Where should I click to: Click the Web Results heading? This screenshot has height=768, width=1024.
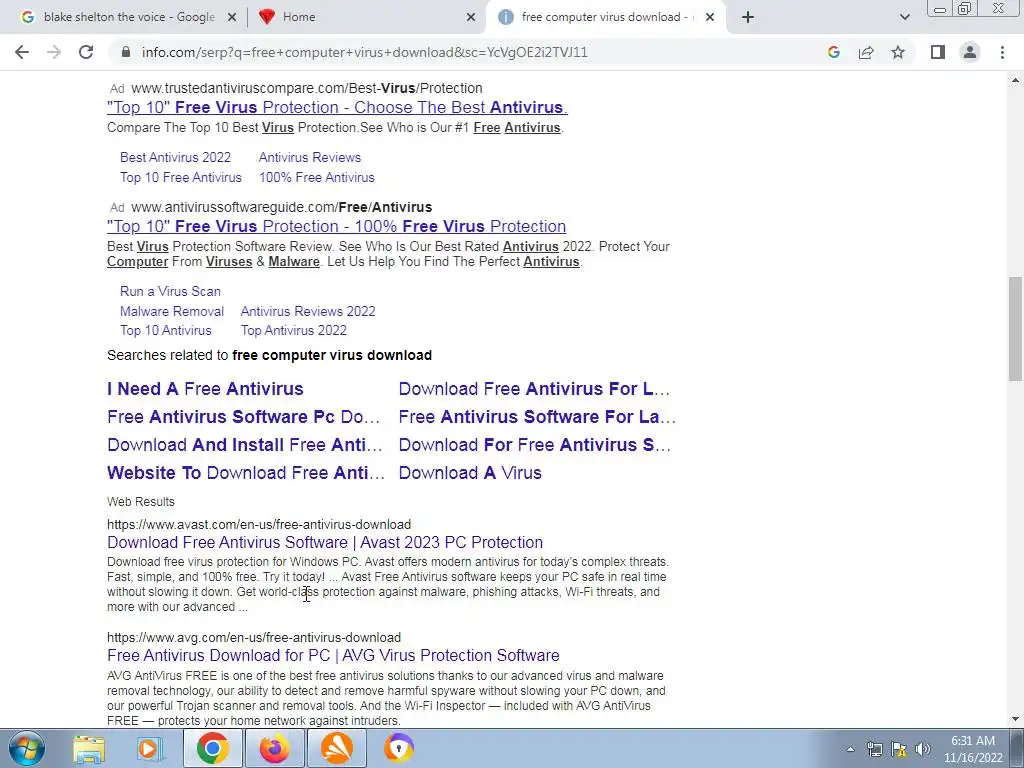coord(141,502)
